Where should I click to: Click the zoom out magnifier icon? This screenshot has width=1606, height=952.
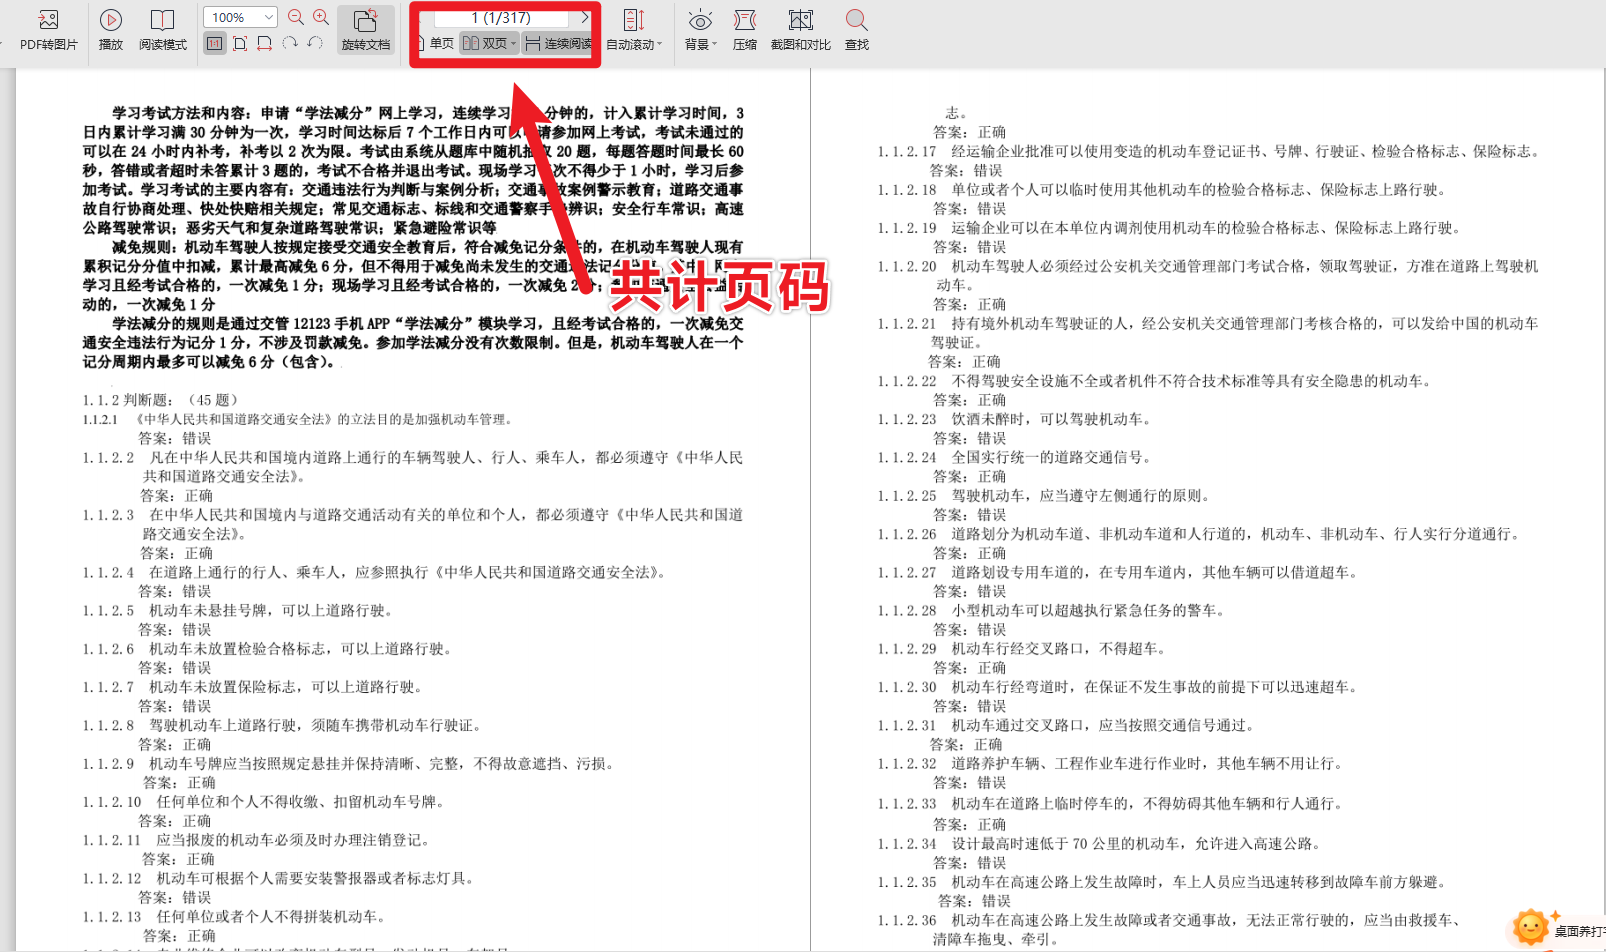click(x=294, y=17)
